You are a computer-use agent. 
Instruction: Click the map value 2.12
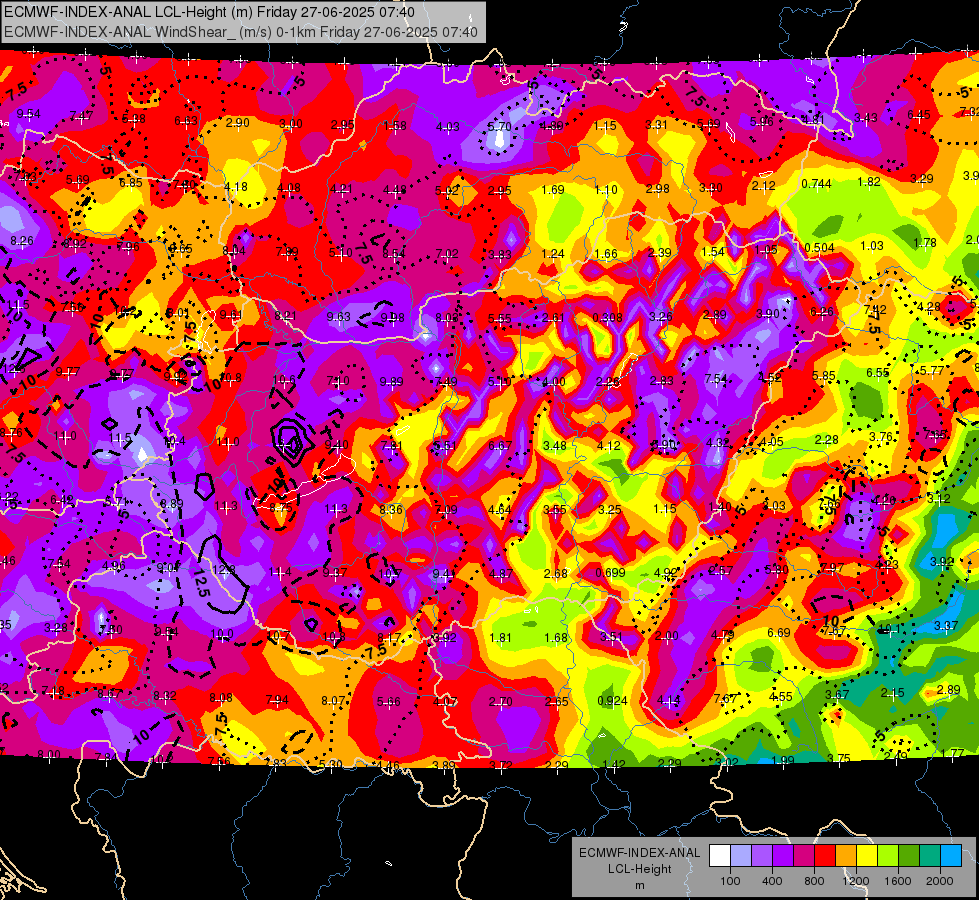[x=764, y=186]
